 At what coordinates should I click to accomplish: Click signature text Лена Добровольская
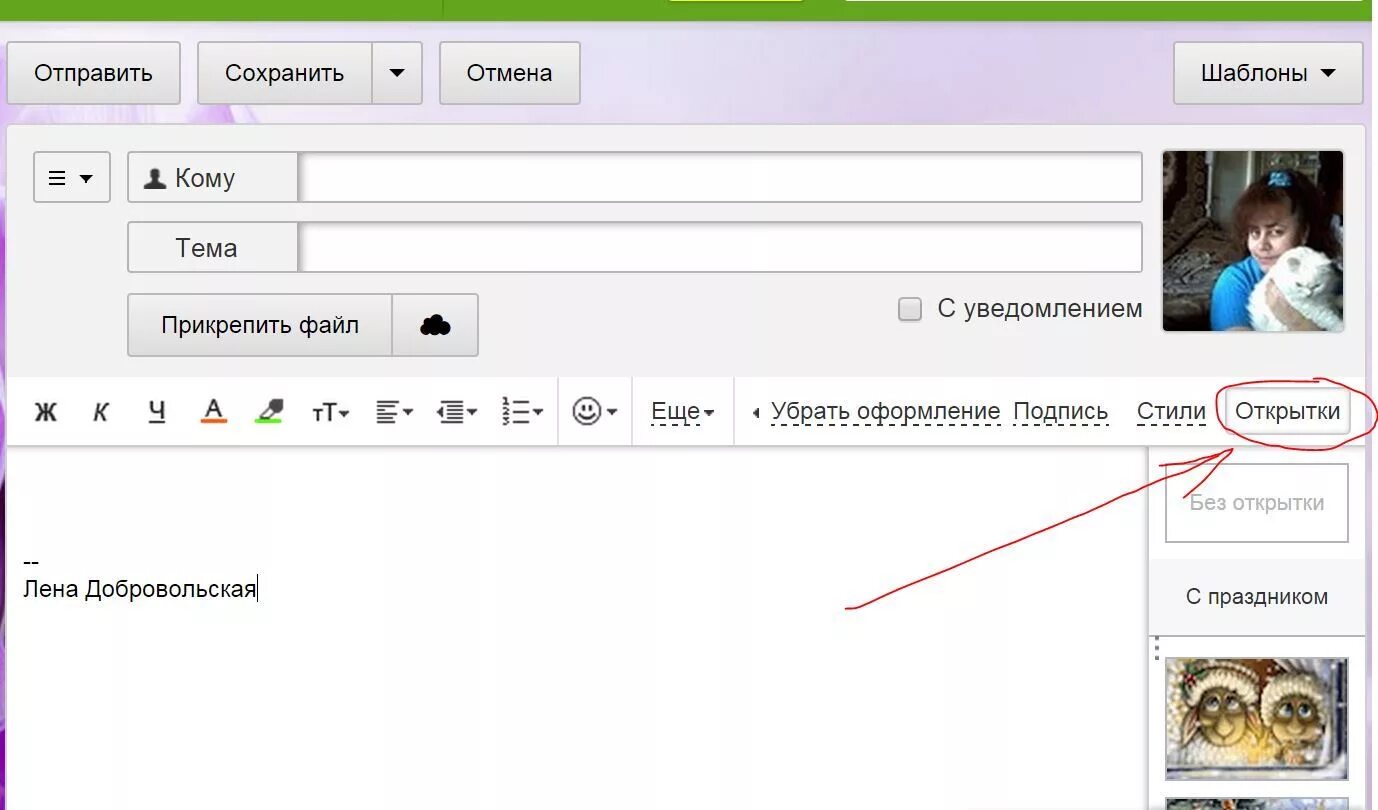tap(140, 588)
